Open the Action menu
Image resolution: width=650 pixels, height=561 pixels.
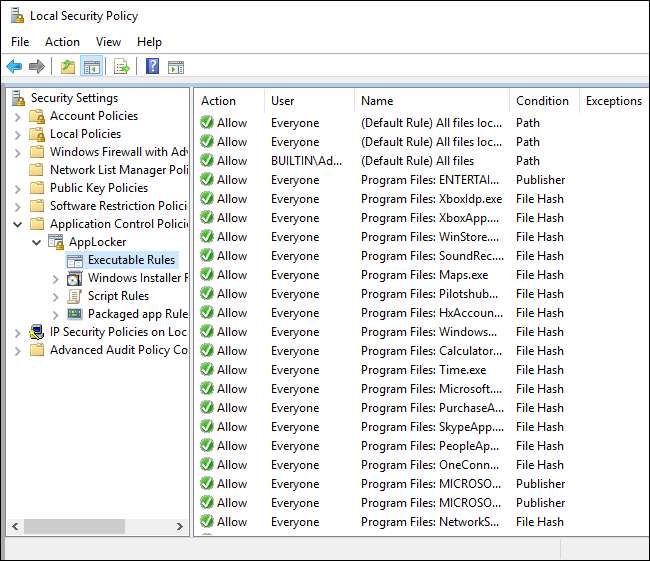click(x=62, y=42)
